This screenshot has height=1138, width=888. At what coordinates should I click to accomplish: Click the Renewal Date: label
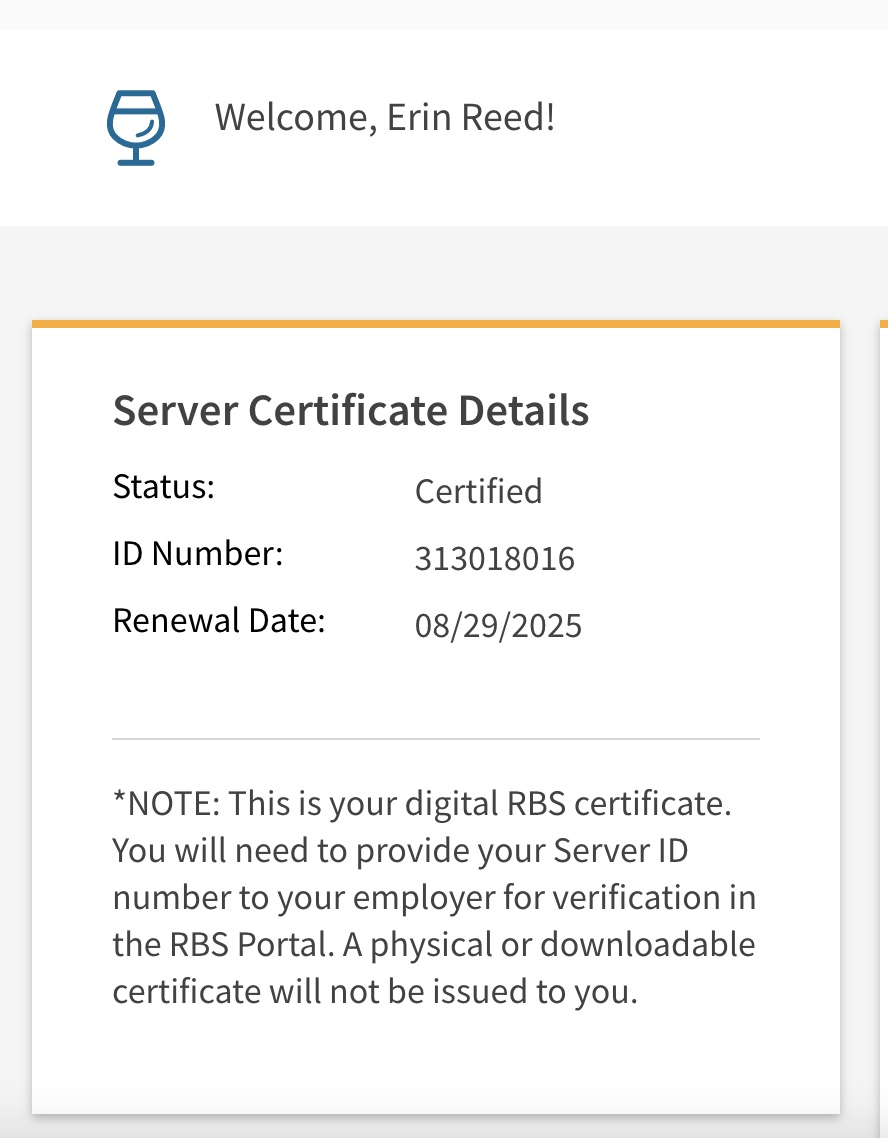point(219,621)
